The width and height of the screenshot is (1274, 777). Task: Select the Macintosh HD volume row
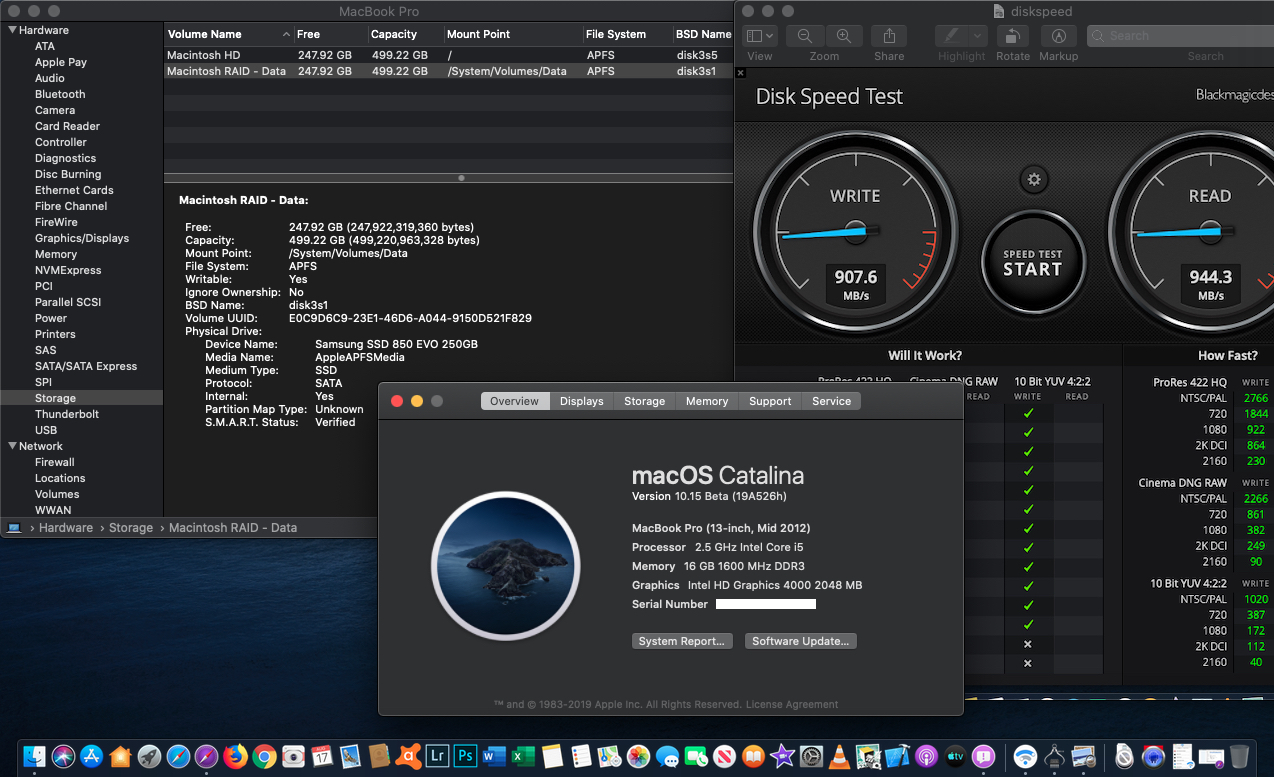(x=449, y=55)
